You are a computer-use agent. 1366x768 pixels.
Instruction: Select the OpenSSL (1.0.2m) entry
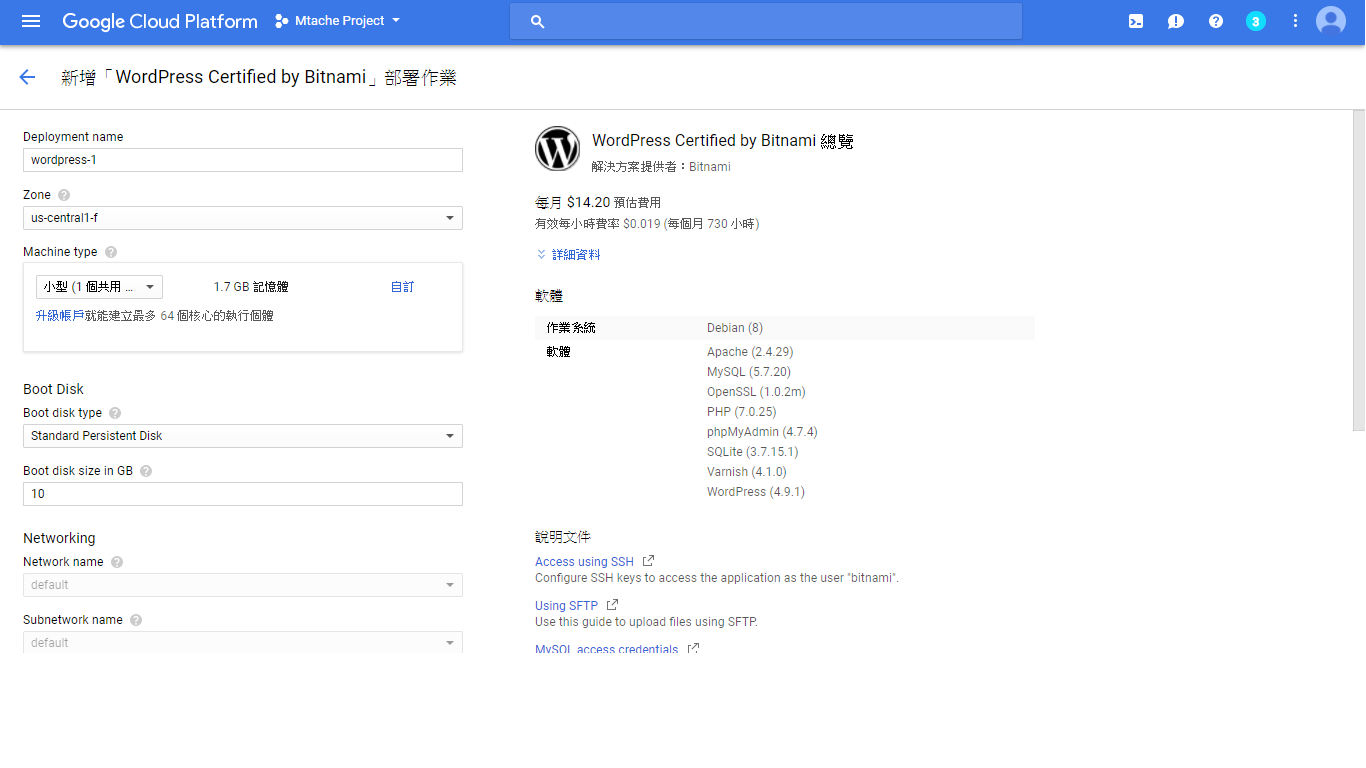pos(756,392)
